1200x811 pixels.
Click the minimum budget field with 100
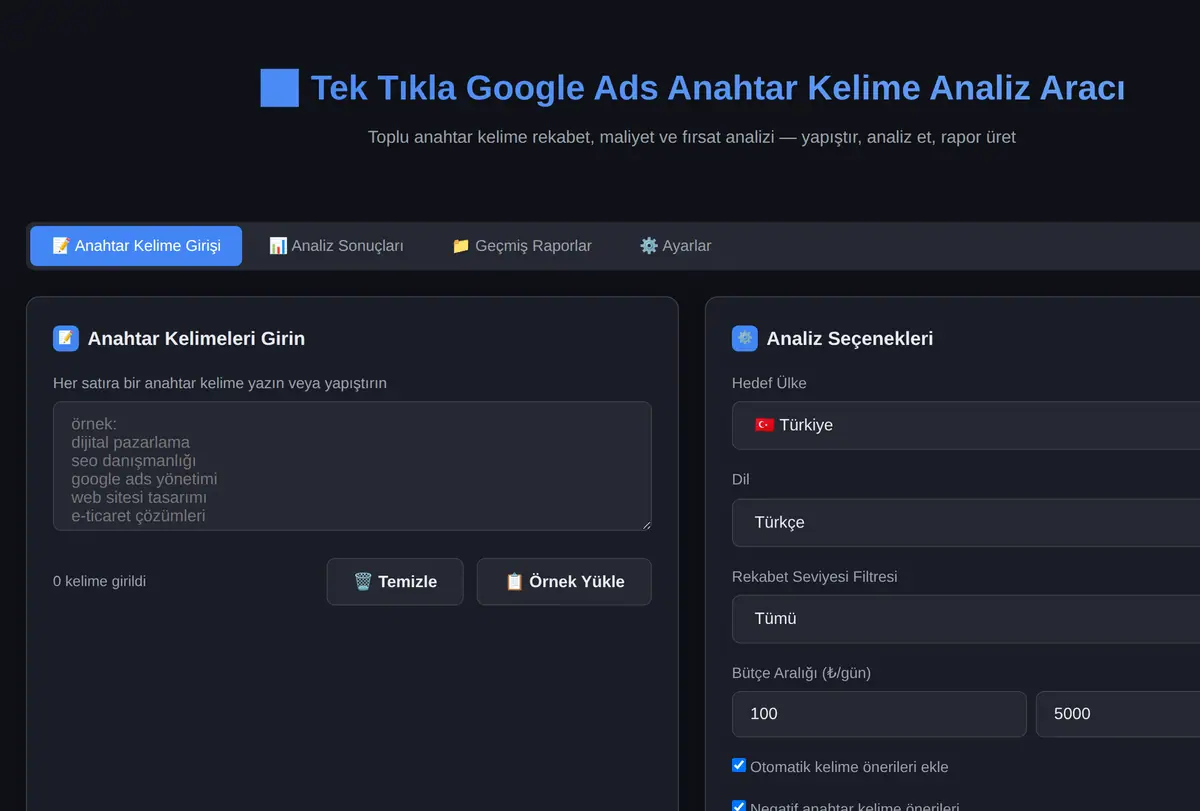point(879,714)
